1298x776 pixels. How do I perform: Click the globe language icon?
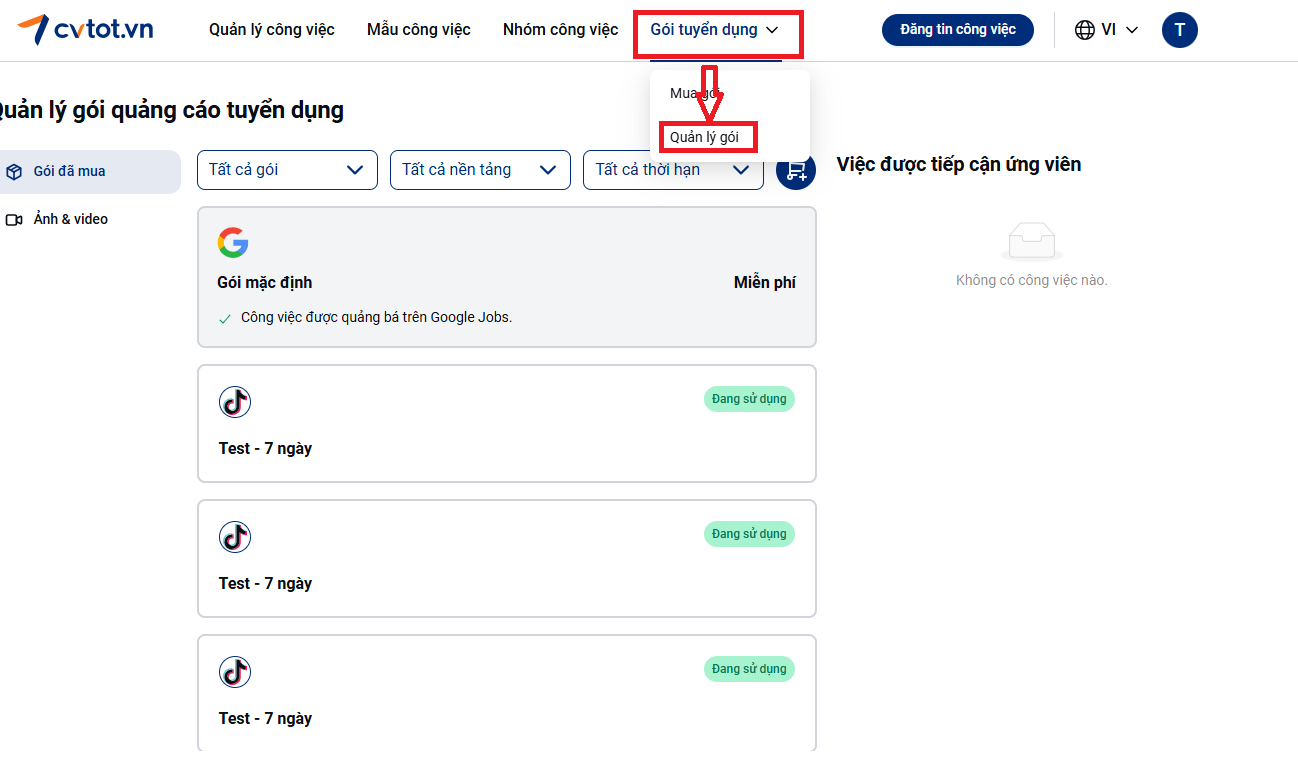1084,30
